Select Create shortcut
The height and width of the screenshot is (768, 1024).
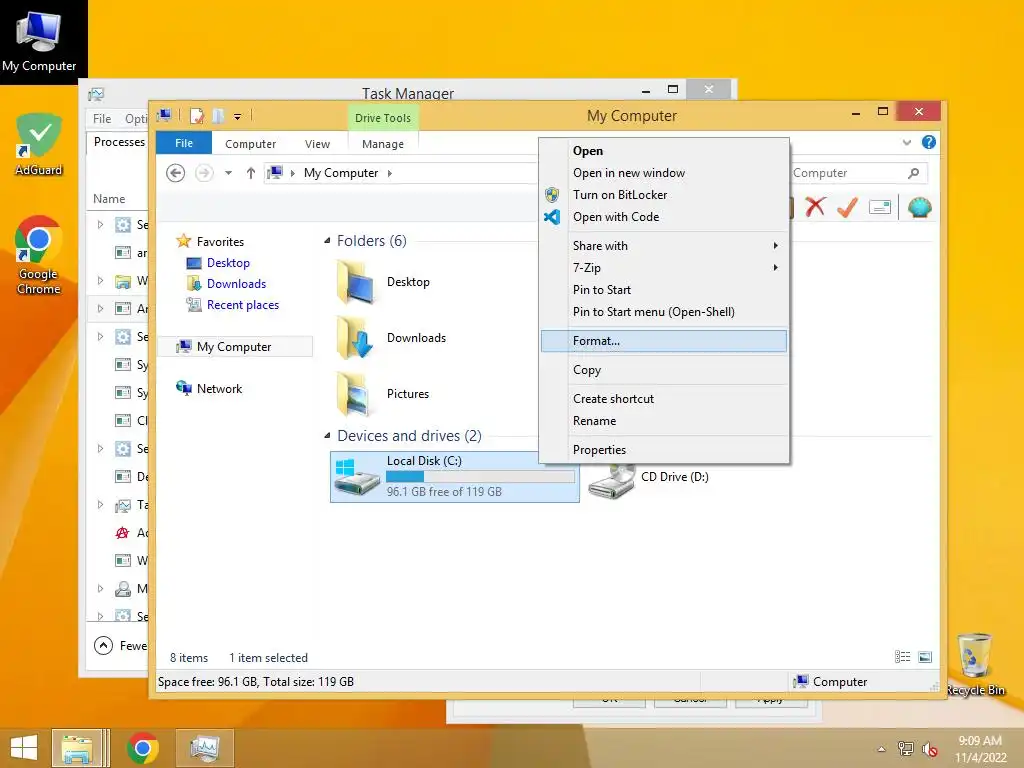click(664, 399)
